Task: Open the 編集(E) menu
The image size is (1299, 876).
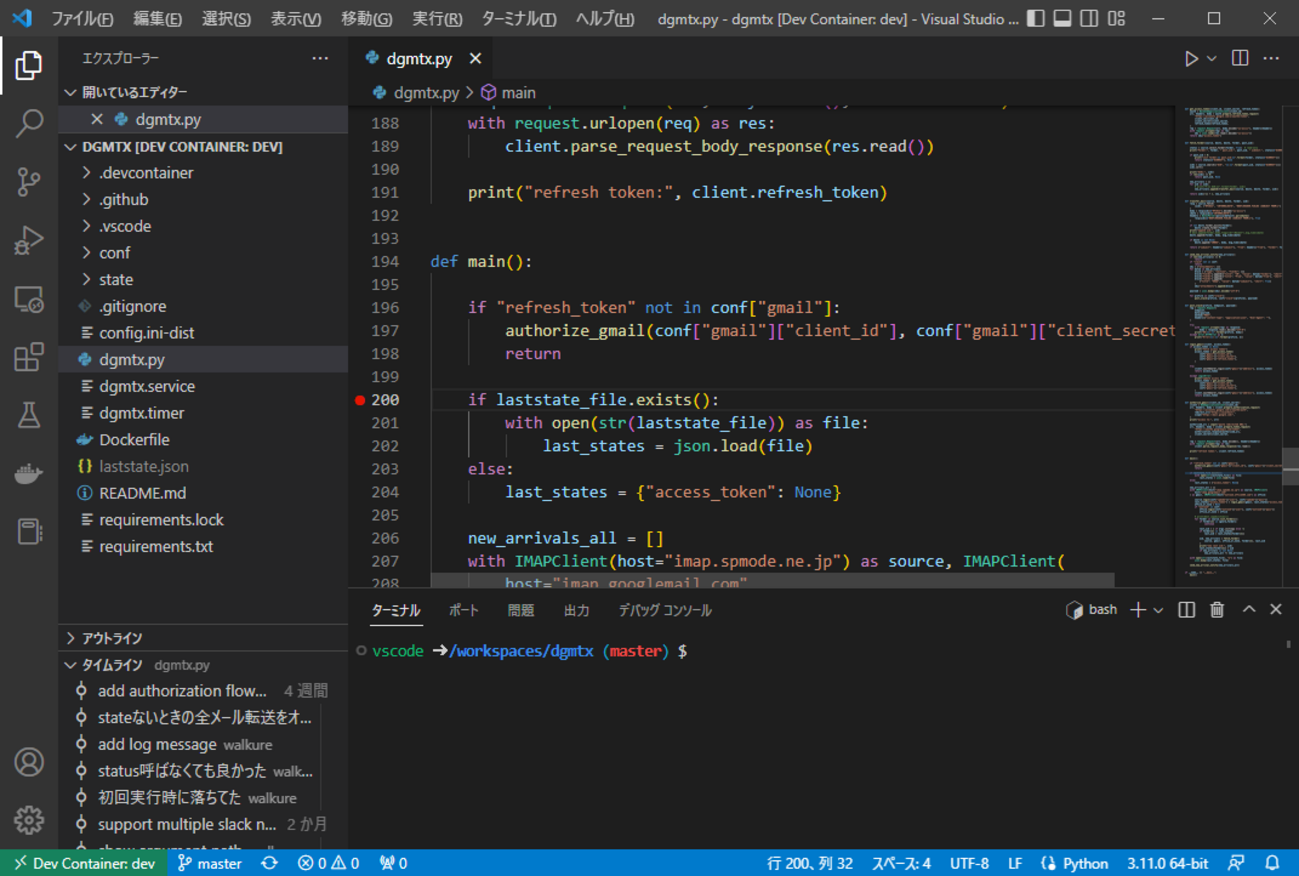Action: point(157,19)
